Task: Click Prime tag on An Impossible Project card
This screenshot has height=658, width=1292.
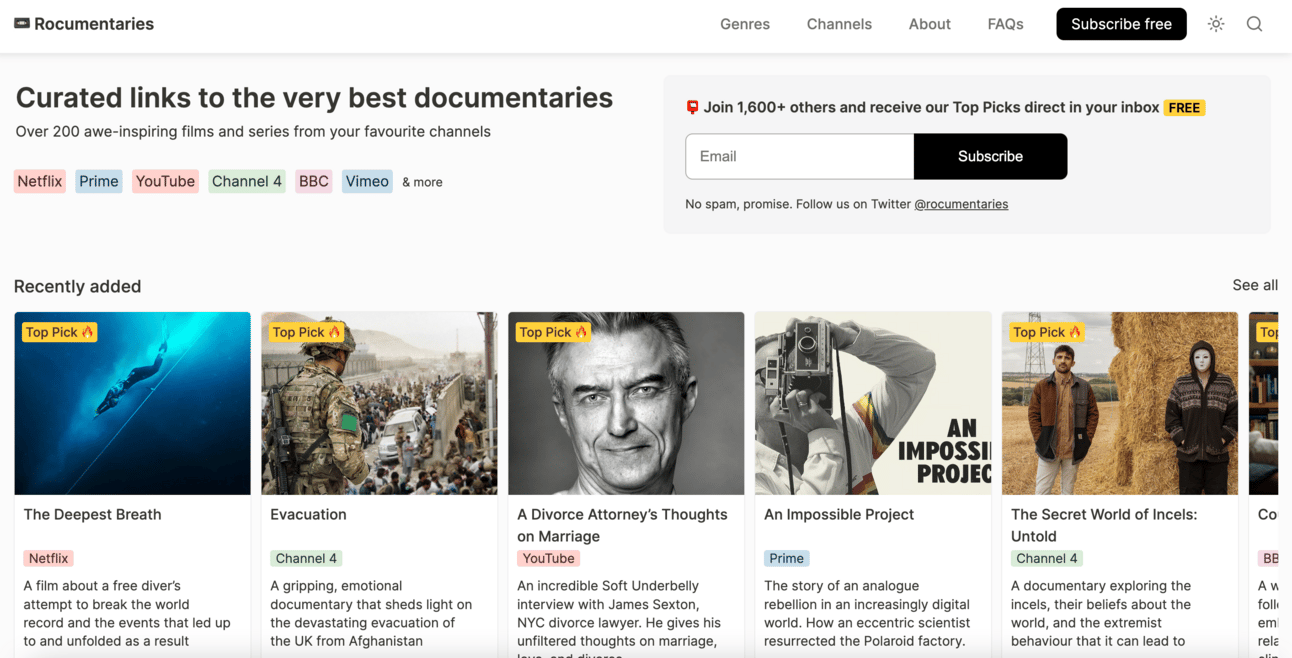Action: [x=786, y=558]
